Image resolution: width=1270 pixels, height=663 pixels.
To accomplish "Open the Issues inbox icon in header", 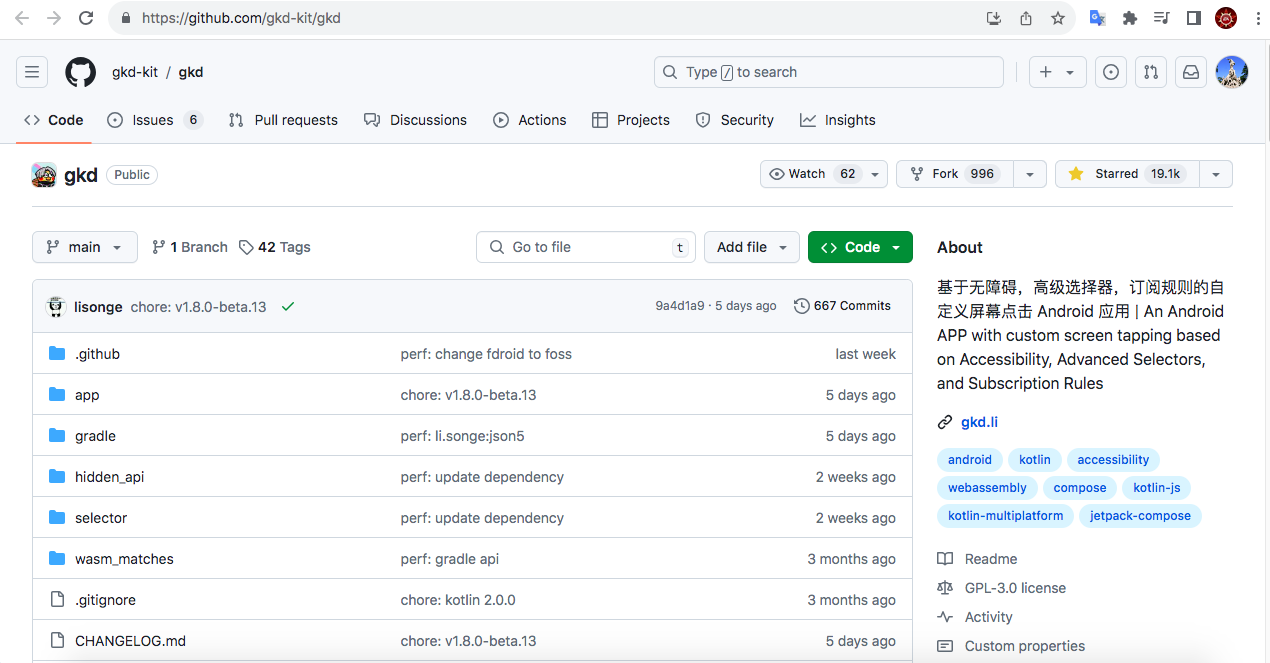I will coord(1111,72).
